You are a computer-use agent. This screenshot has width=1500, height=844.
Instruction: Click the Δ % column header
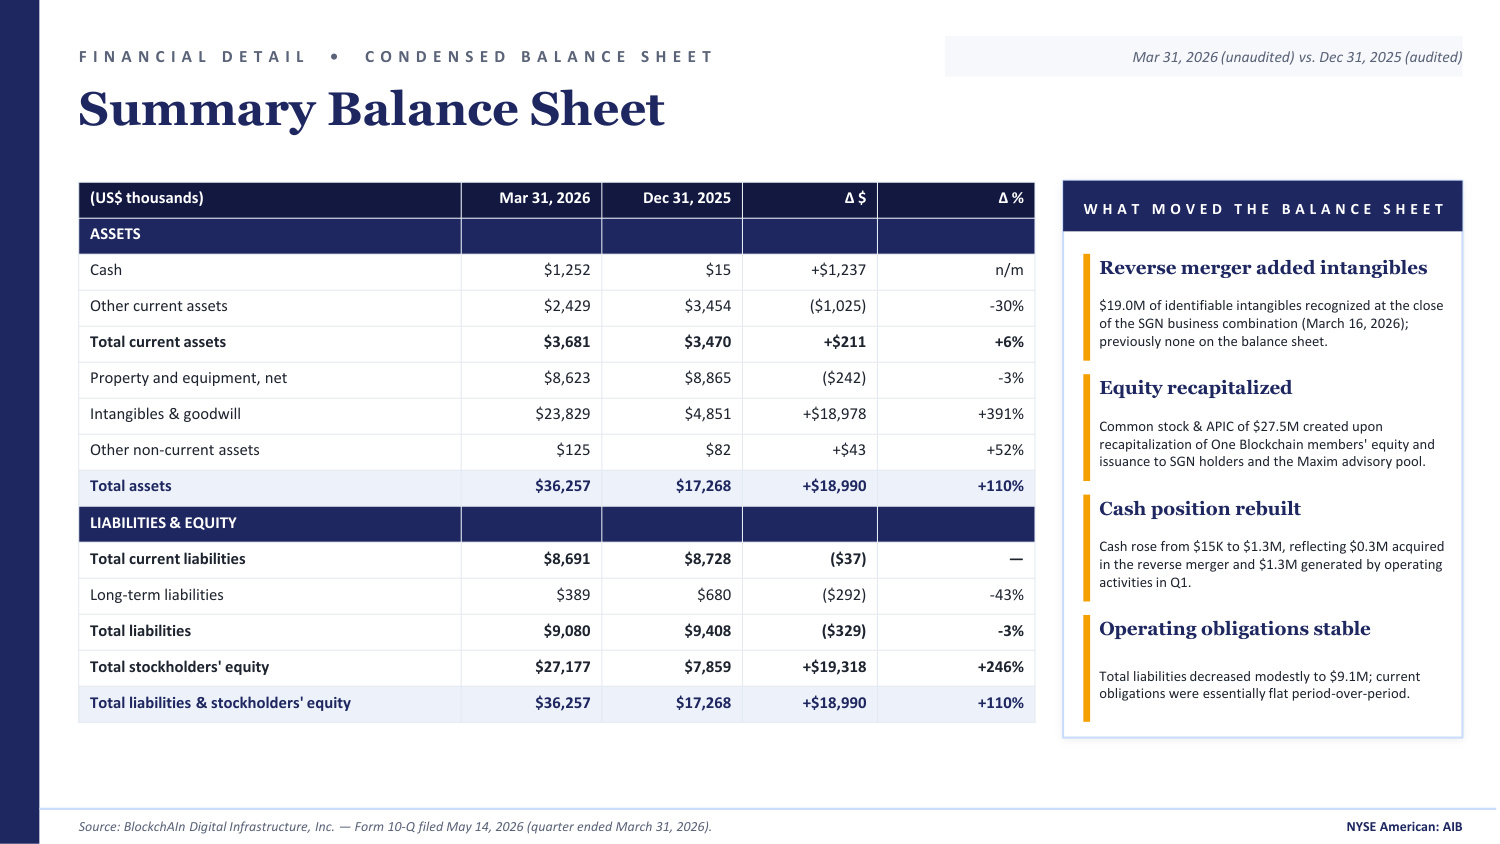[x=956, y=198]
